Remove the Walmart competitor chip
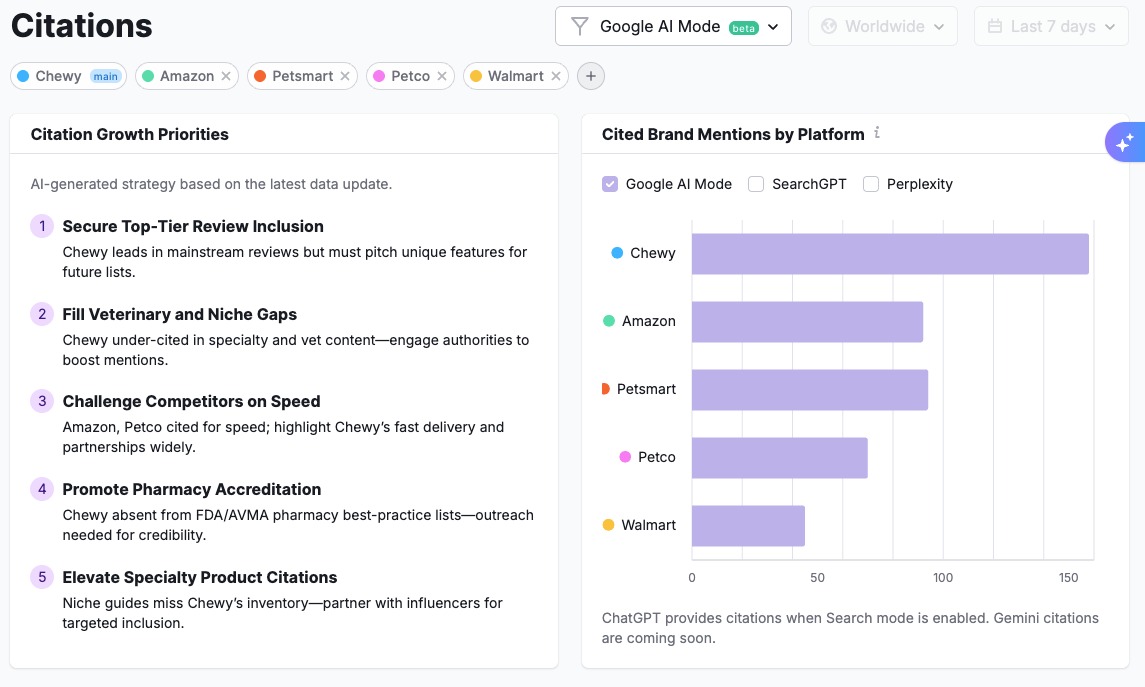 tap(556, 76)
